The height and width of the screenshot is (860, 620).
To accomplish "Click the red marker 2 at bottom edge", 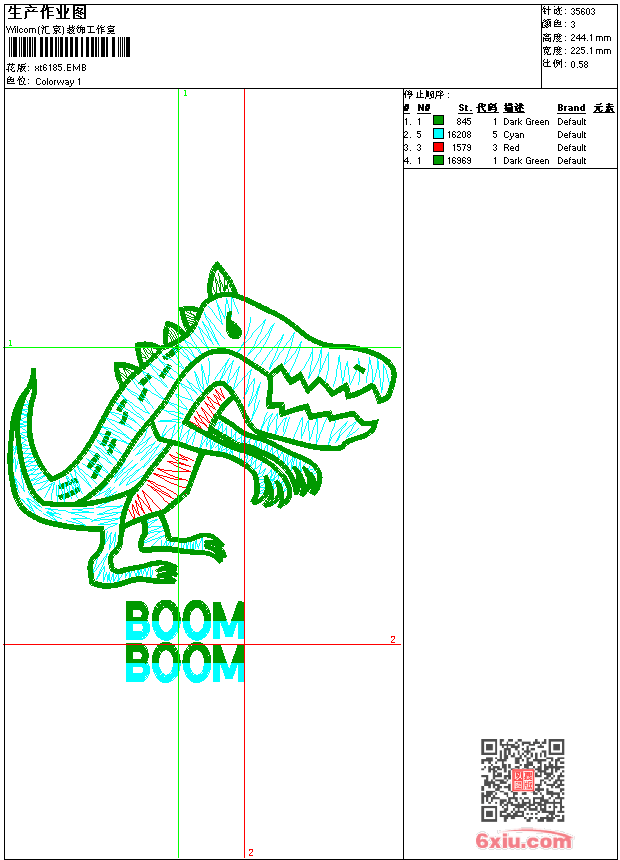I will [x=250, y=852].
